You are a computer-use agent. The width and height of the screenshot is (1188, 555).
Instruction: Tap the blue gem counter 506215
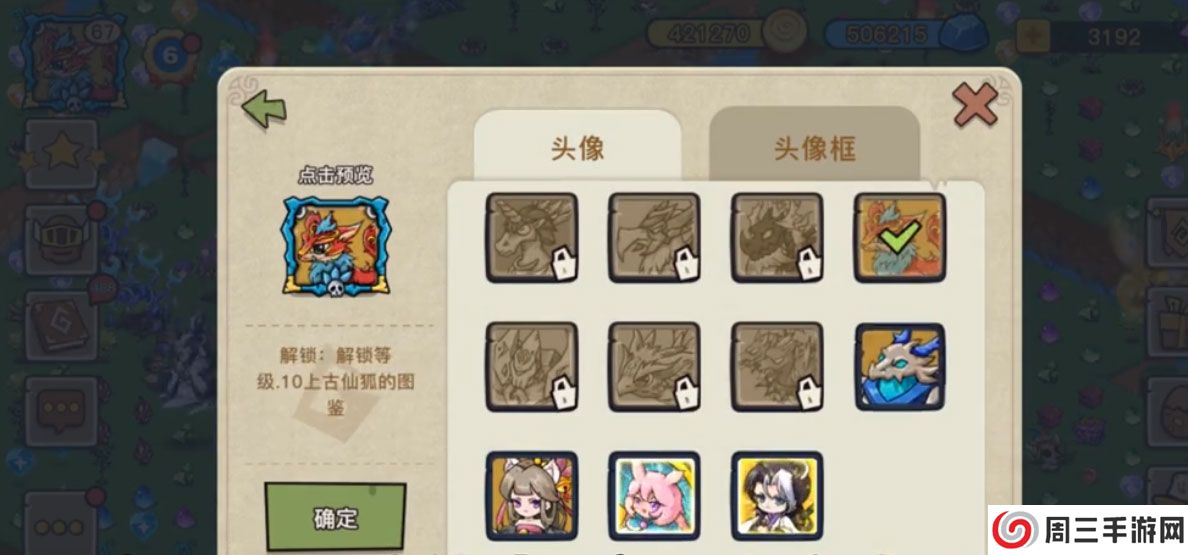pyautogui.click(x=906, y=35)
